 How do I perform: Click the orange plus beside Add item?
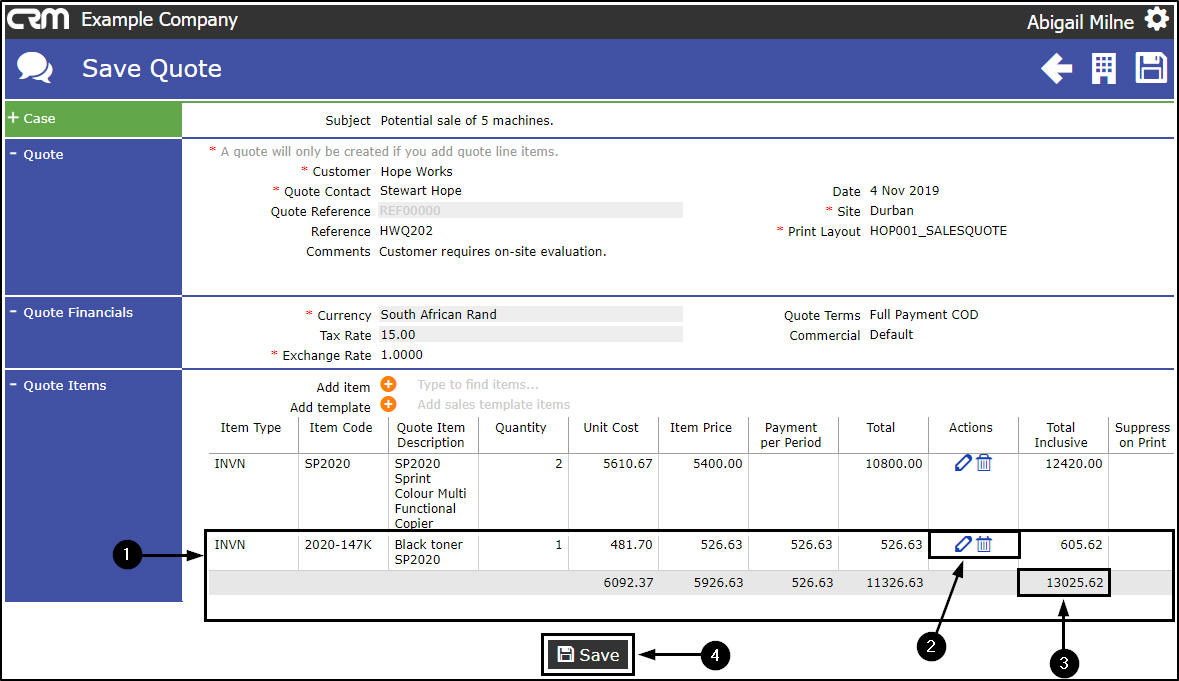click(388, 385)
